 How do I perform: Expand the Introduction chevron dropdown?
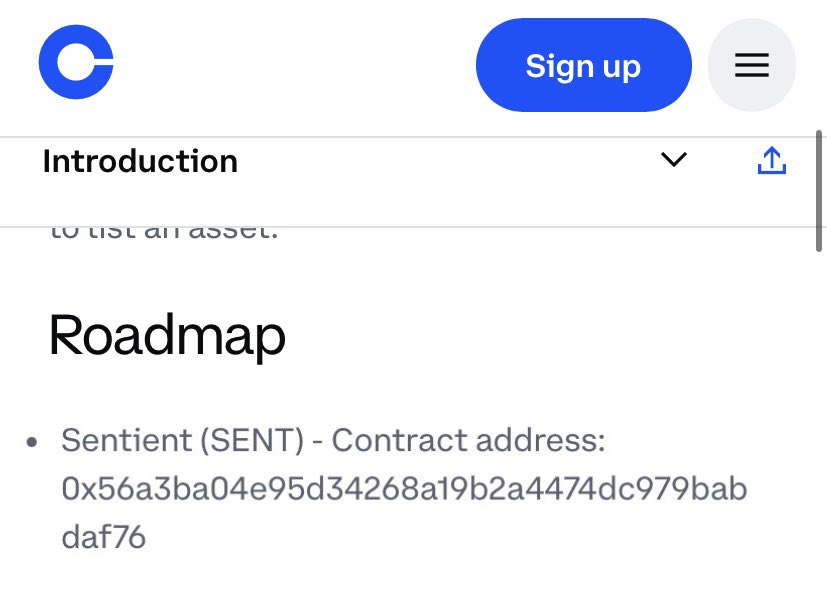pos(674,160)
